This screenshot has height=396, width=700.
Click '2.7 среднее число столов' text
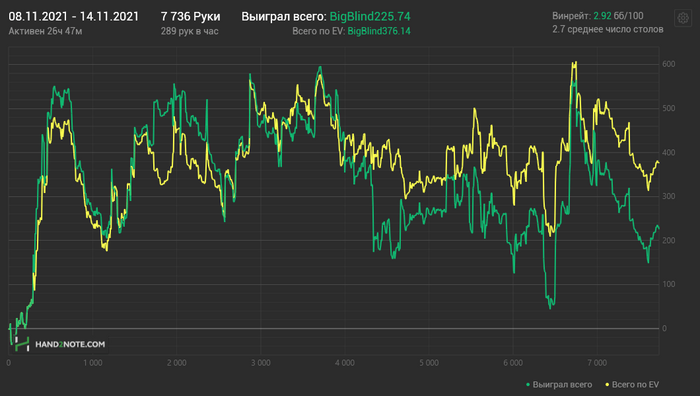608,29
